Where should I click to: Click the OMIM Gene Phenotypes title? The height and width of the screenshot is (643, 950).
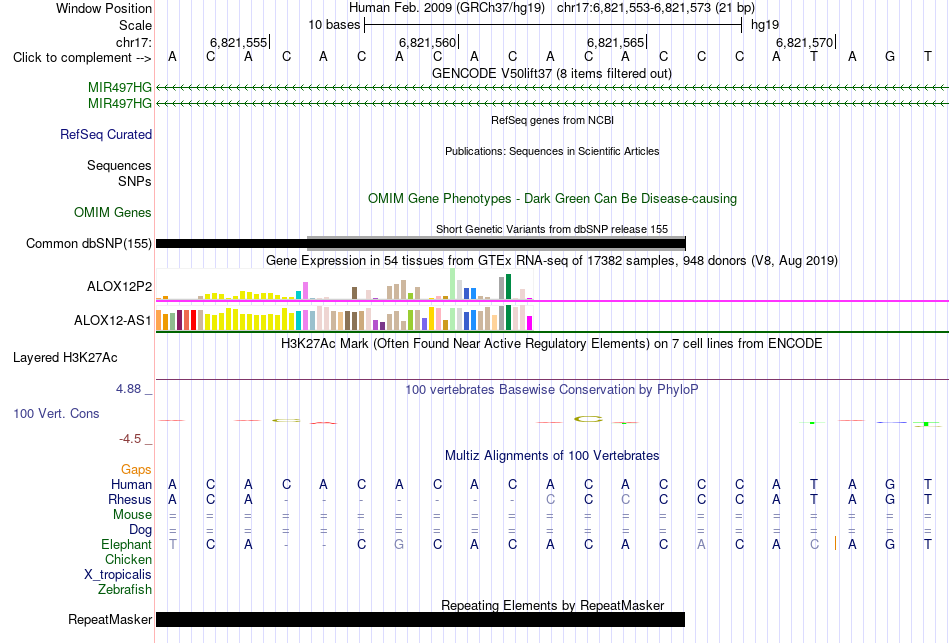point(552,198)
